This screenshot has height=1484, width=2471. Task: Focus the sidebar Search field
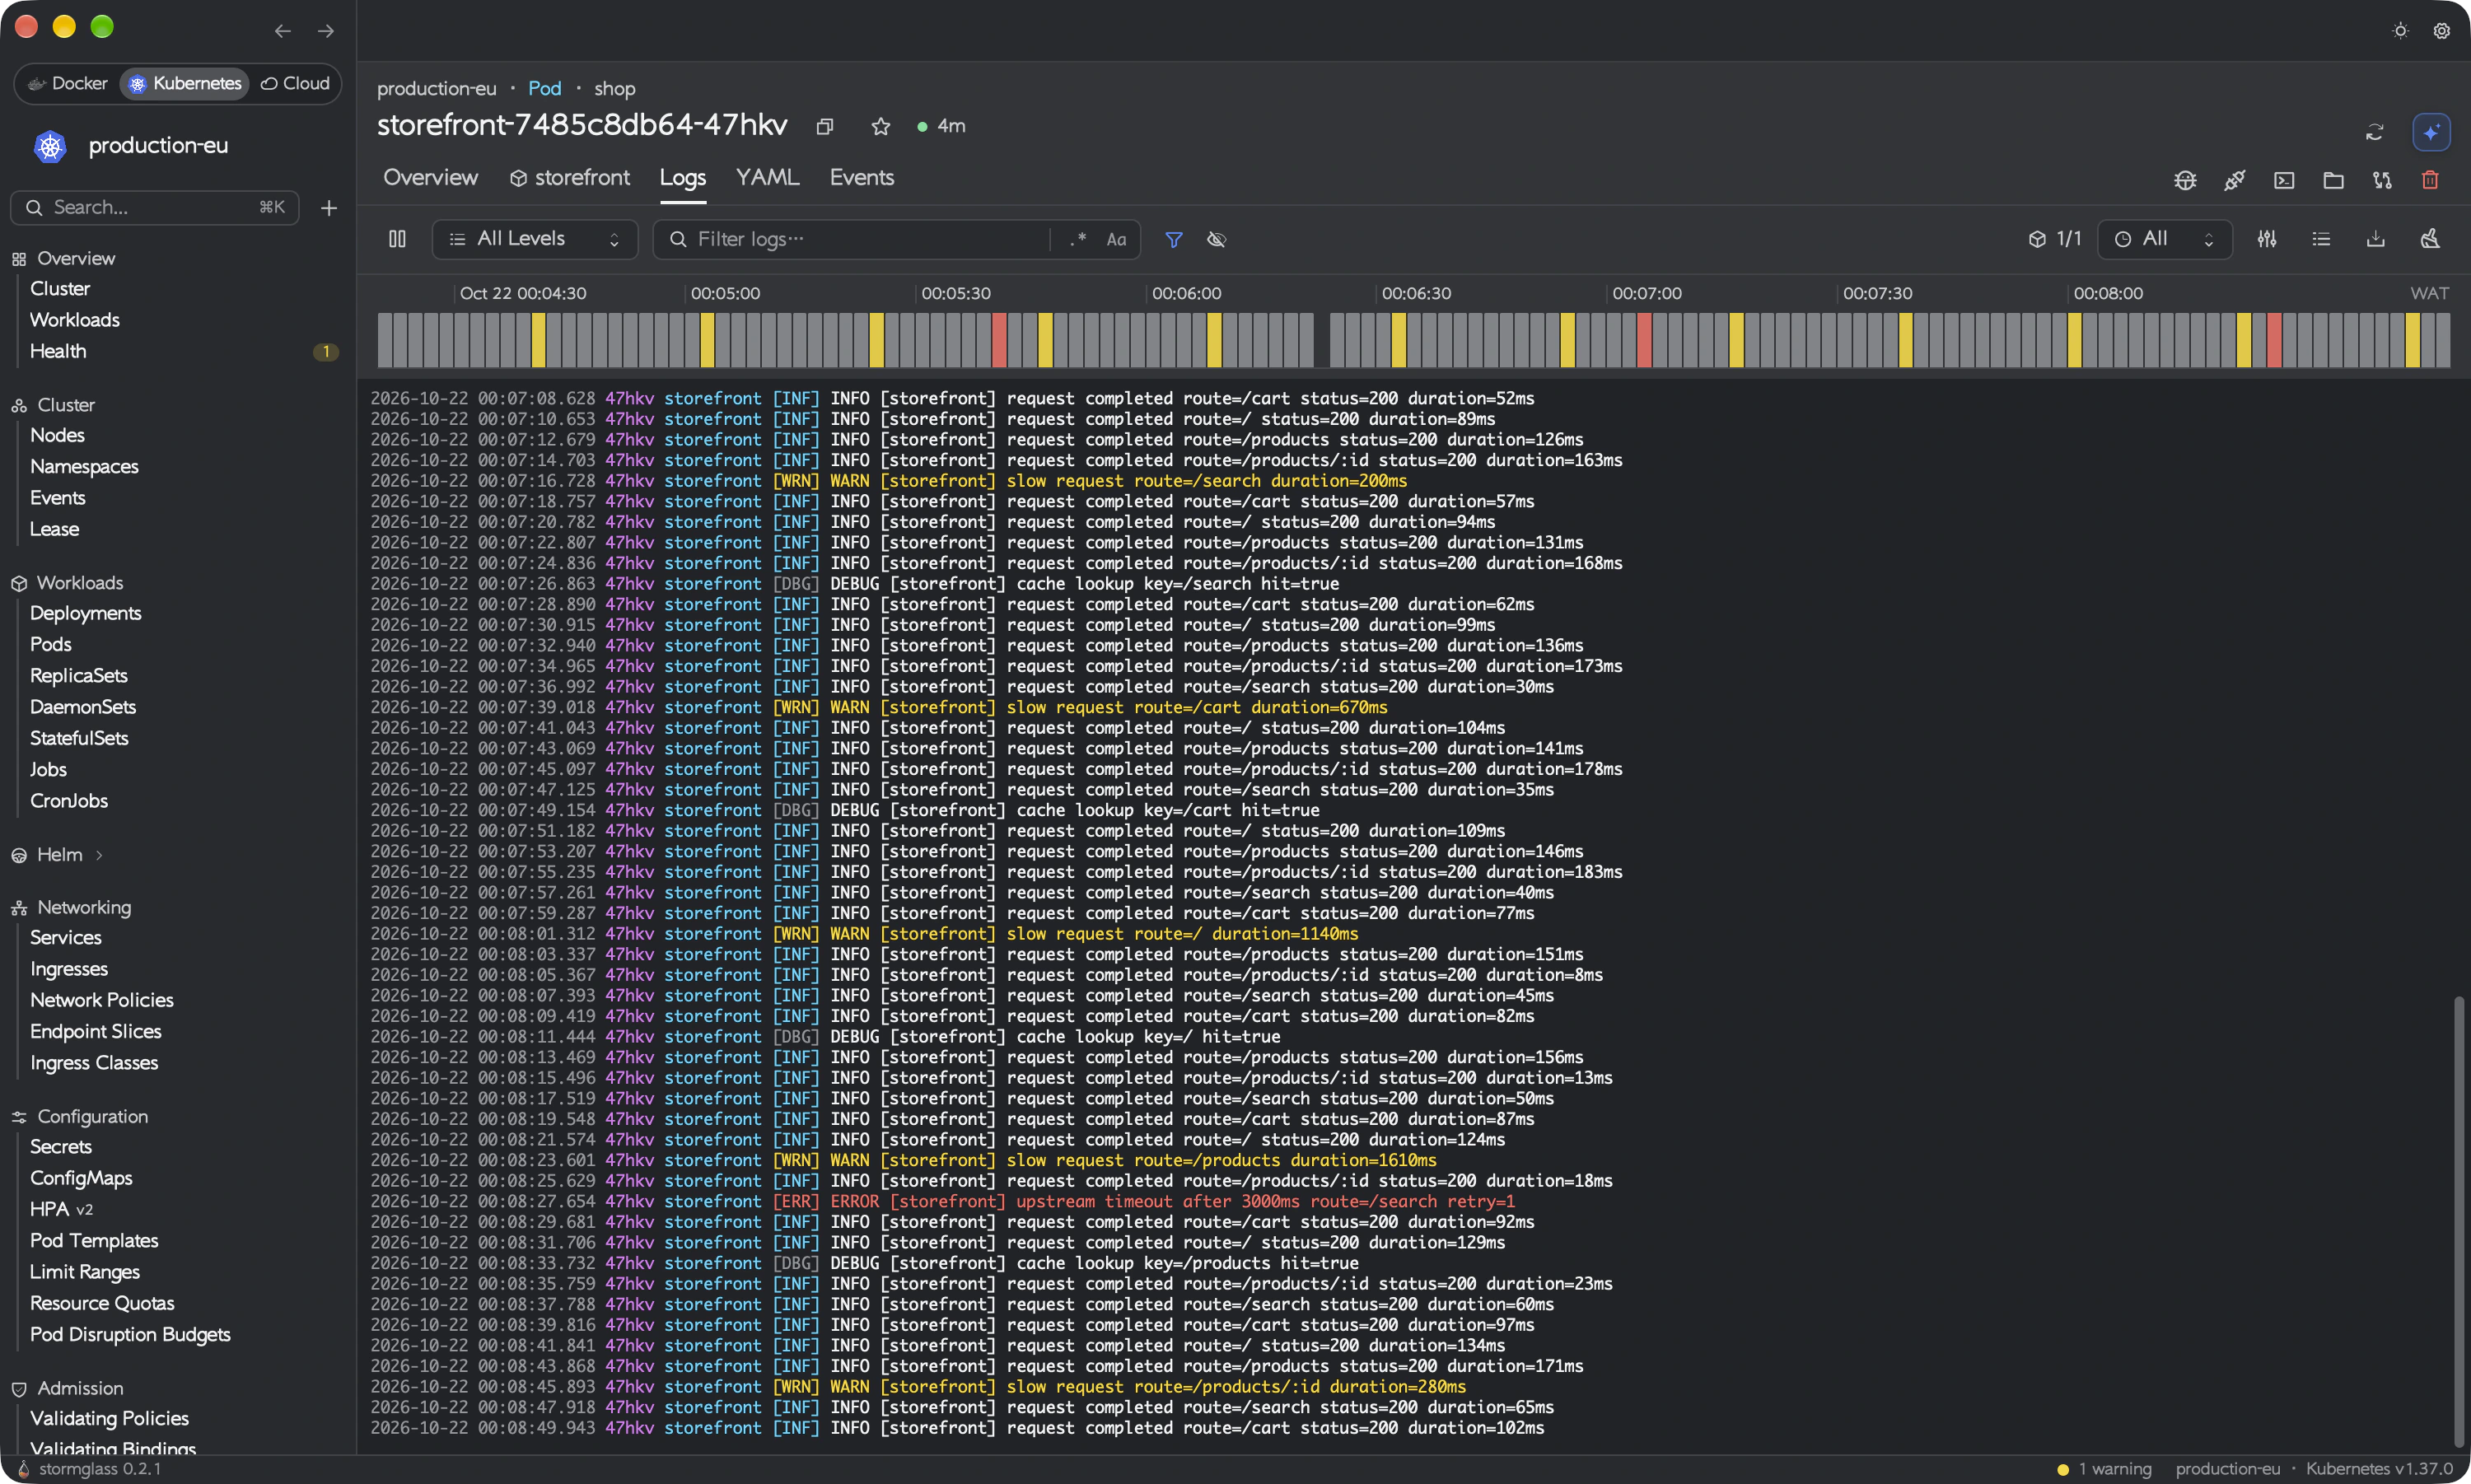tap(155, 207)
